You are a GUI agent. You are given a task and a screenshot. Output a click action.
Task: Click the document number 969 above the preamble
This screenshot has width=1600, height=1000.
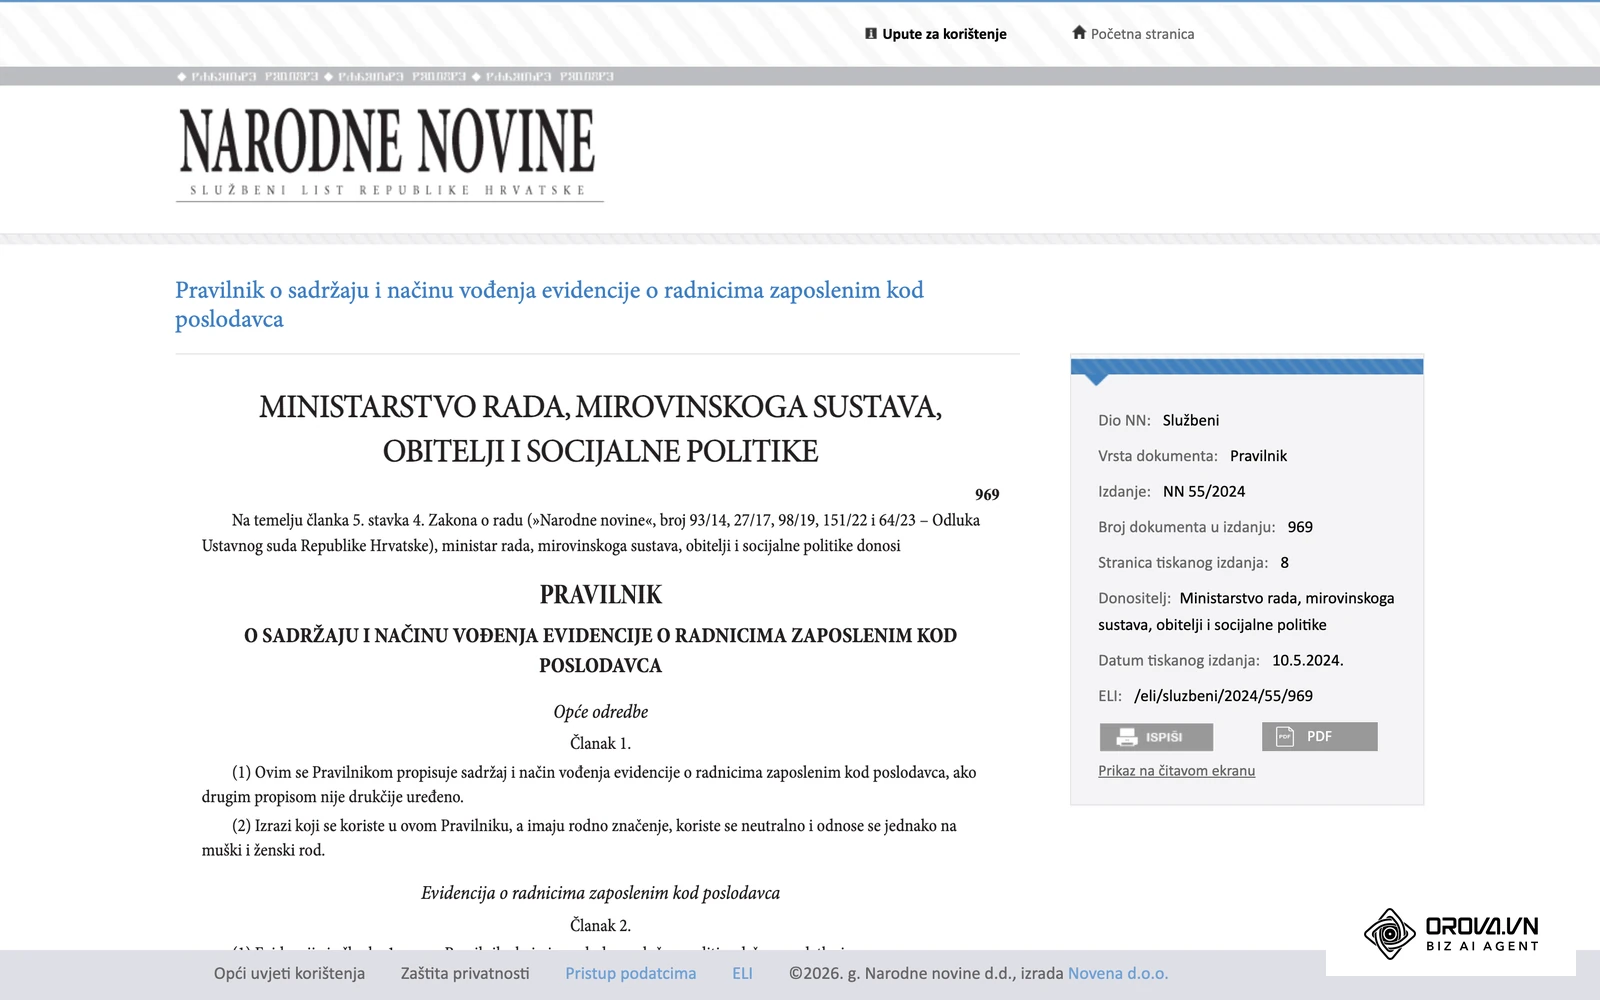(987, 494)
